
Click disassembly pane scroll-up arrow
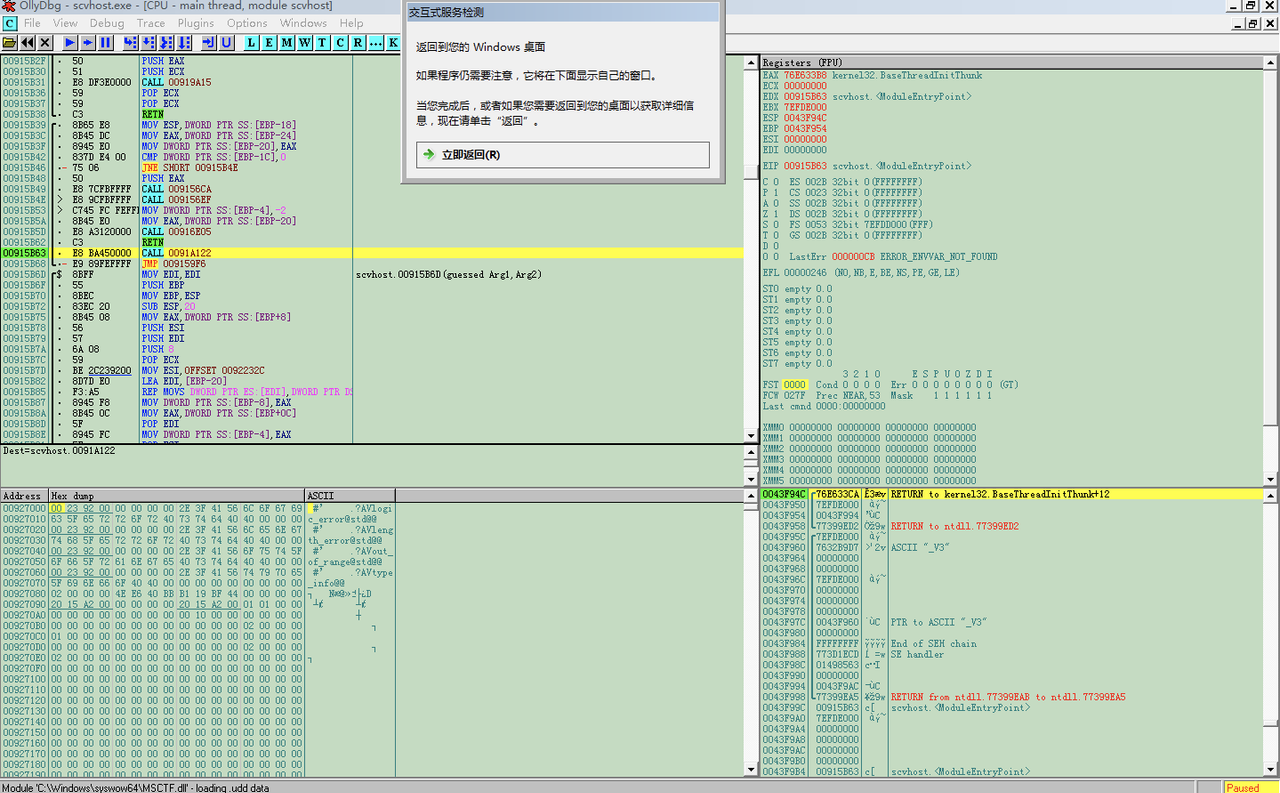click(x=750, y=62)
